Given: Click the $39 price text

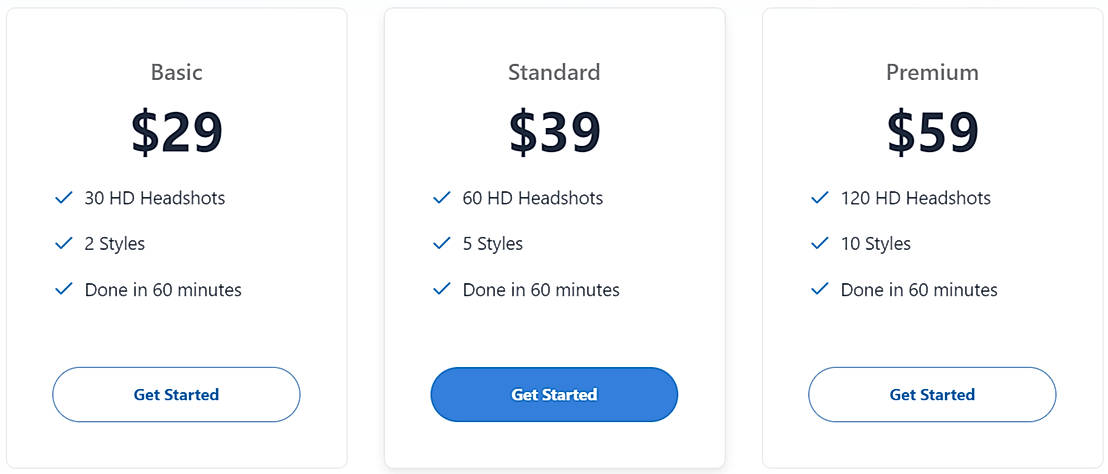Looking at the screenshot, I should pos(554,132).
